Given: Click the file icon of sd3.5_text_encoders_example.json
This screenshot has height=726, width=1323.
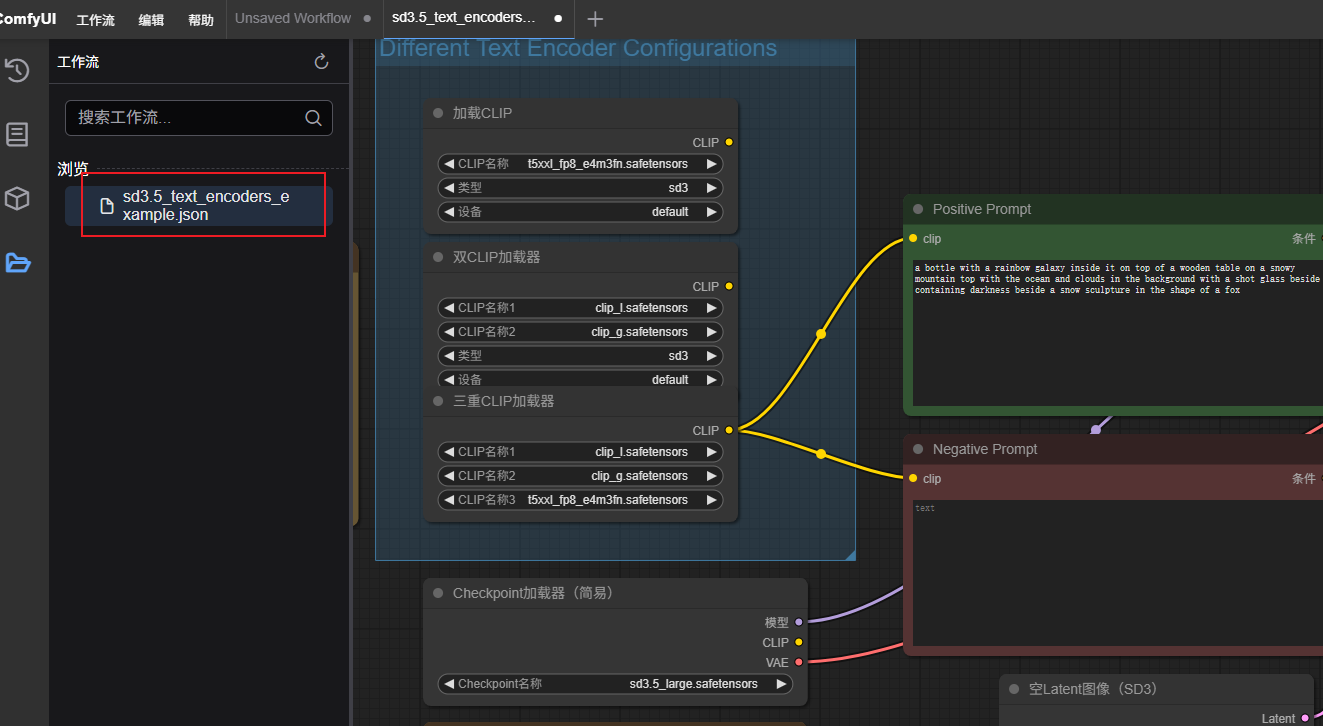Looking at the screenshot, I should point(107,206).
